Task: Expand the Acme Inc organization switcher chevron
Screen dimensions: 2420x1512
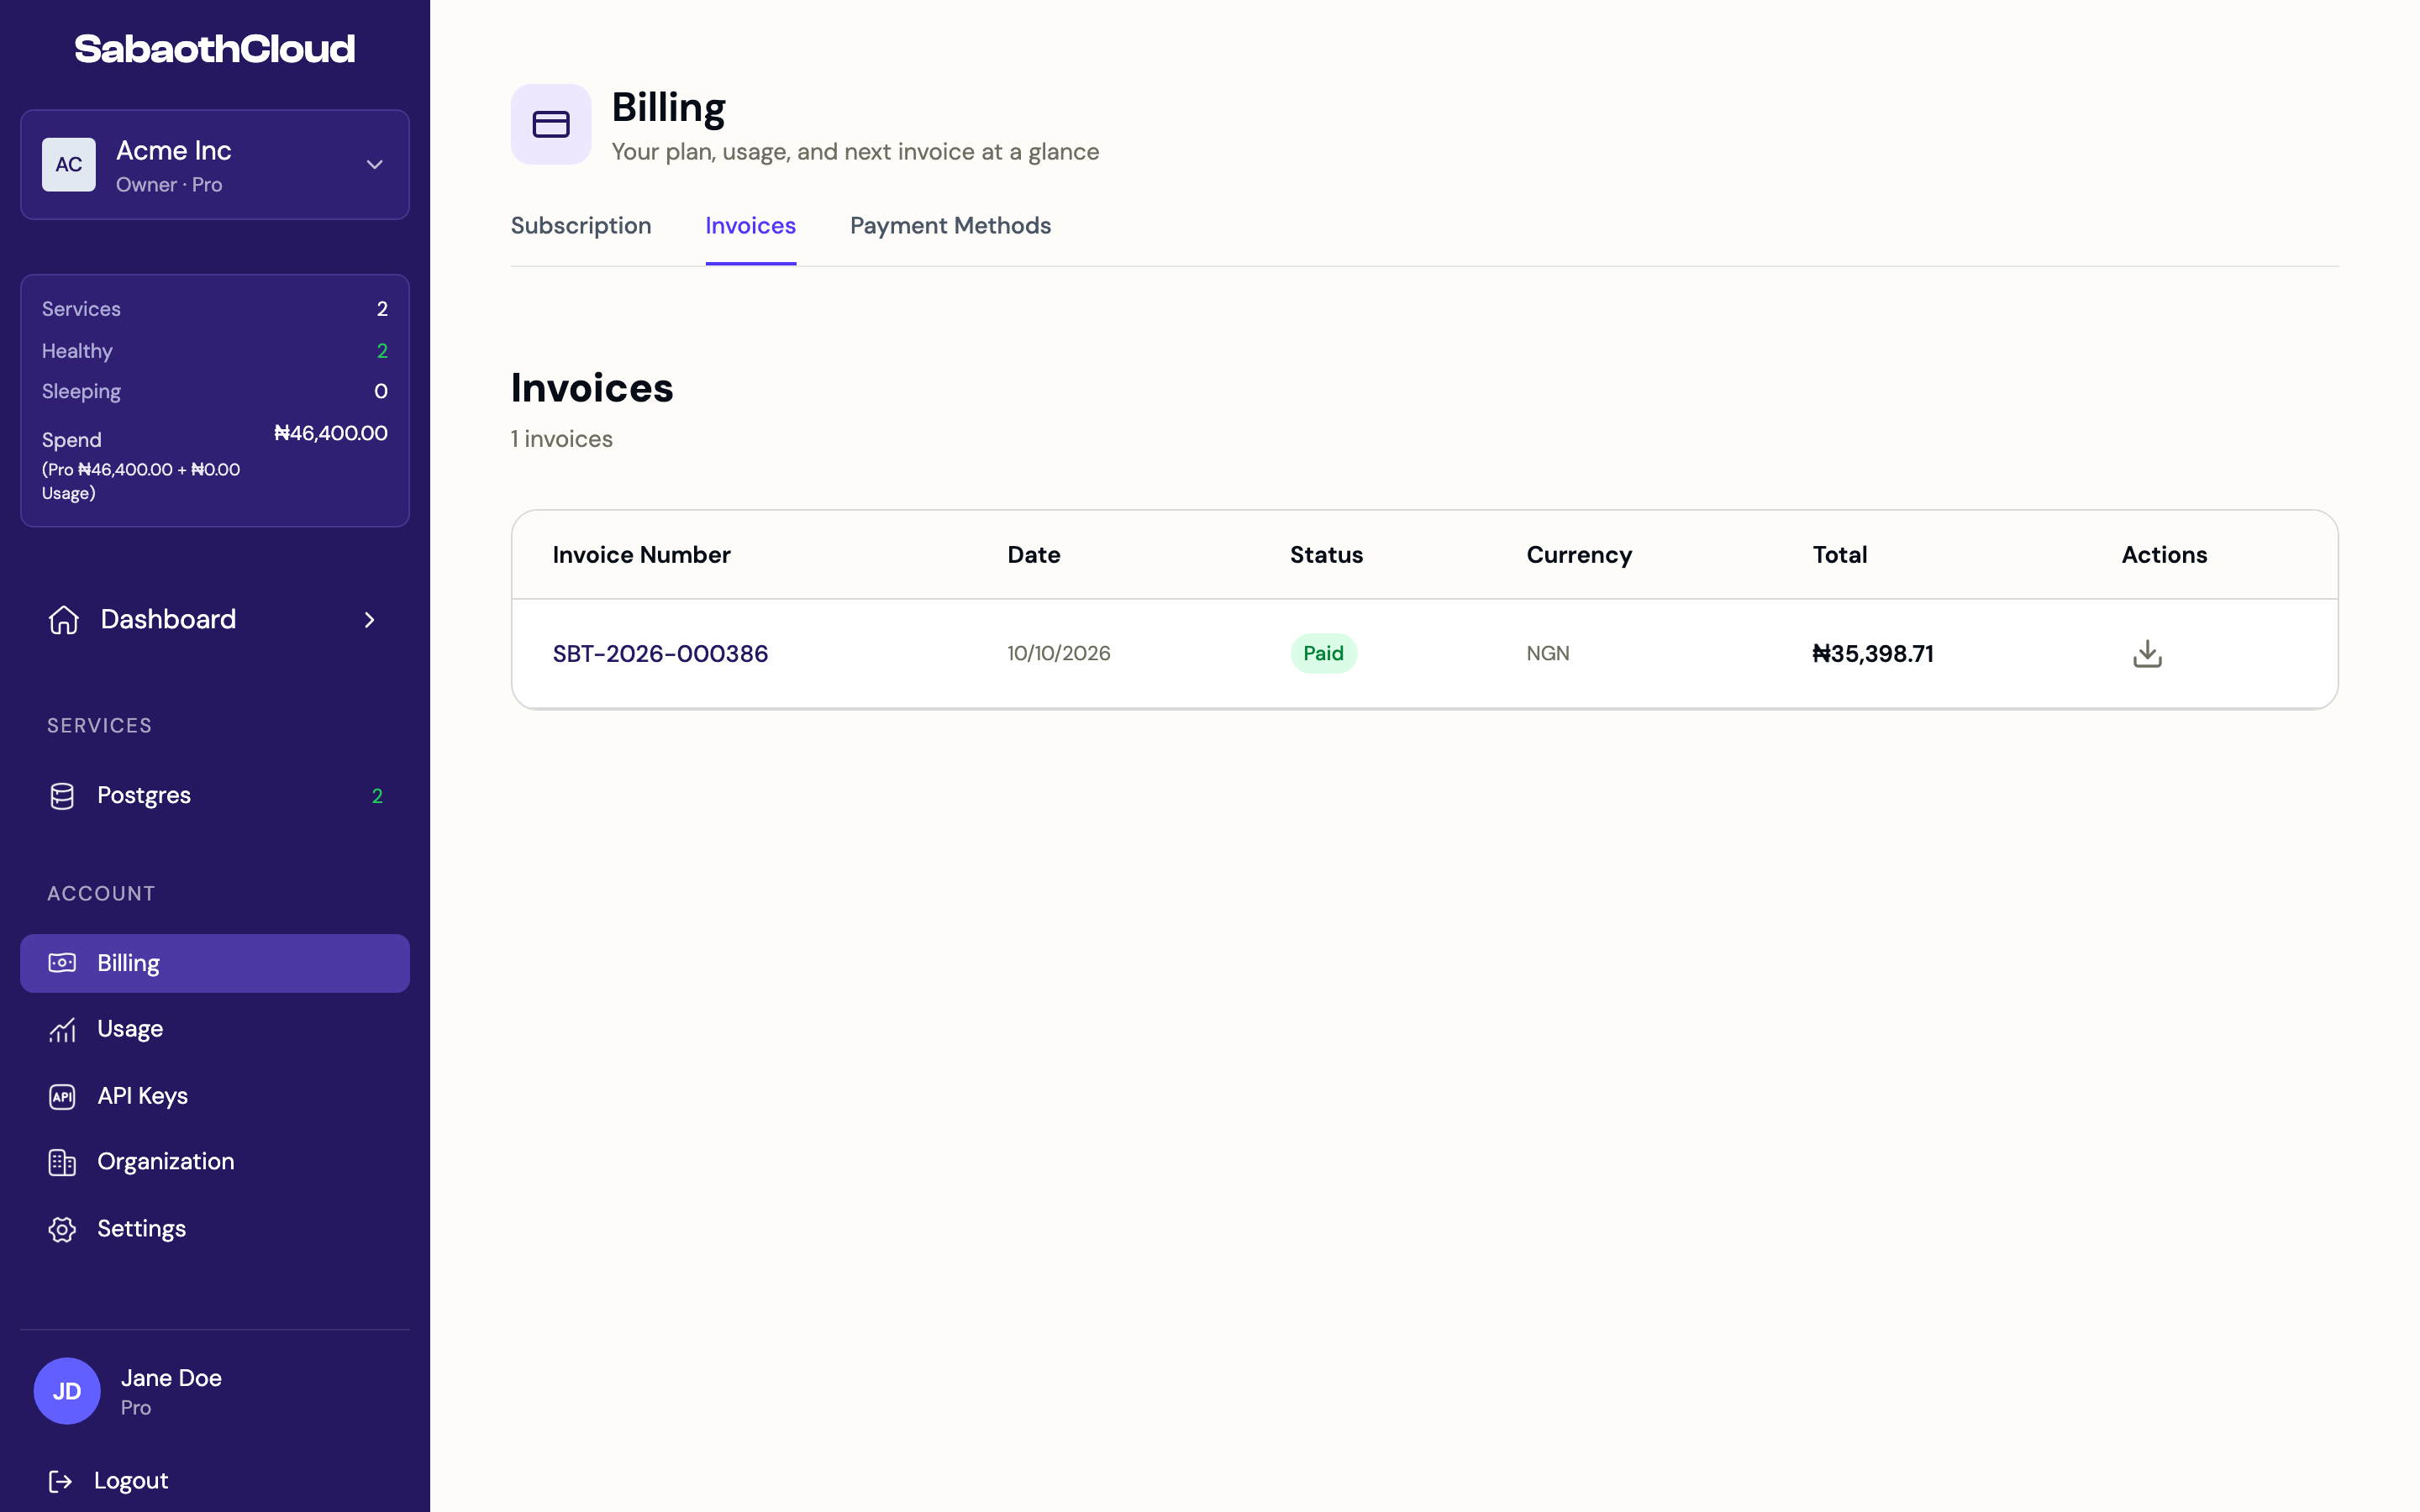Action: pos(375,165)
